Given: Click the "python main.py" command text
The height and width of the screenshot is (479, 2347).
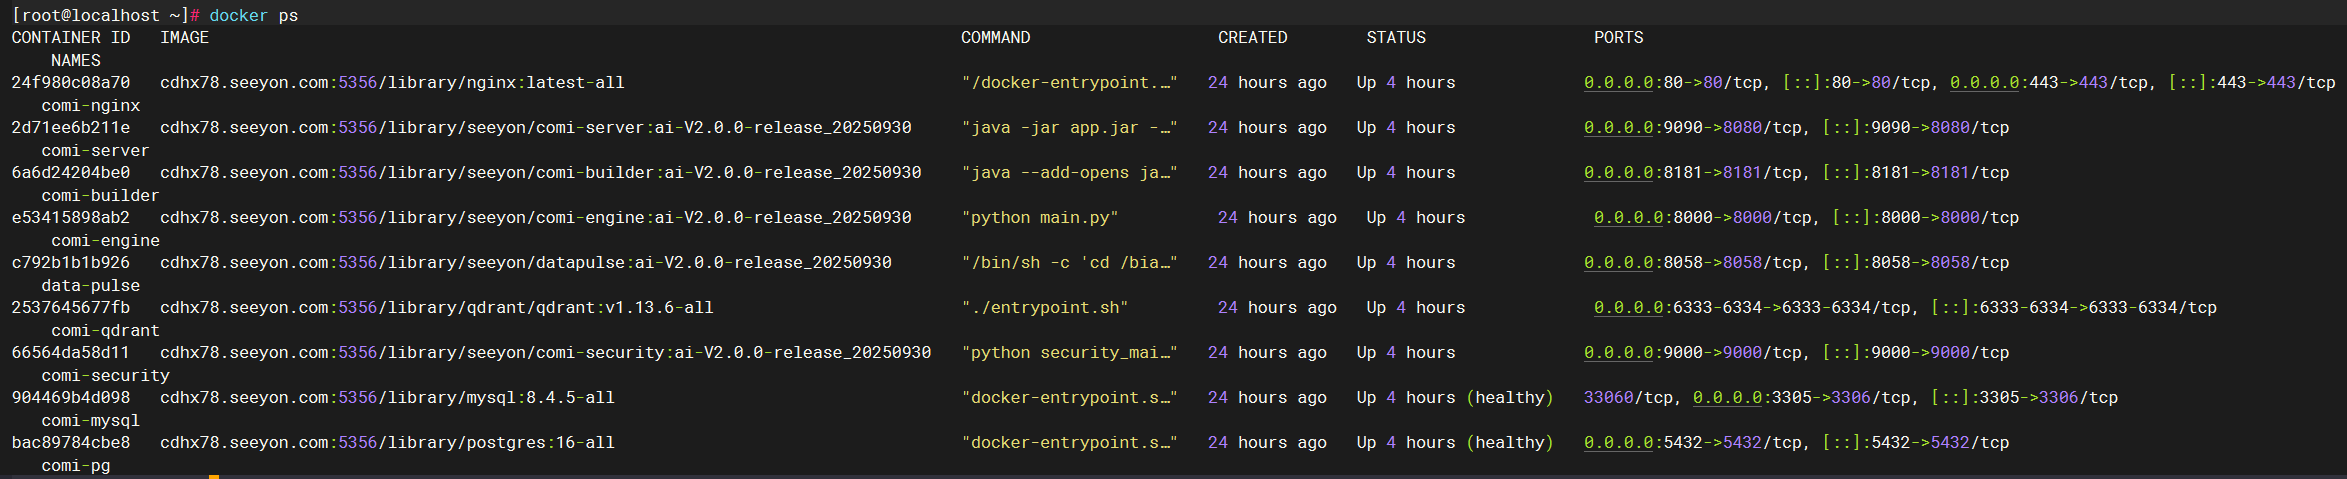Looking at the screenshot, I should [x=1040, y=218].
